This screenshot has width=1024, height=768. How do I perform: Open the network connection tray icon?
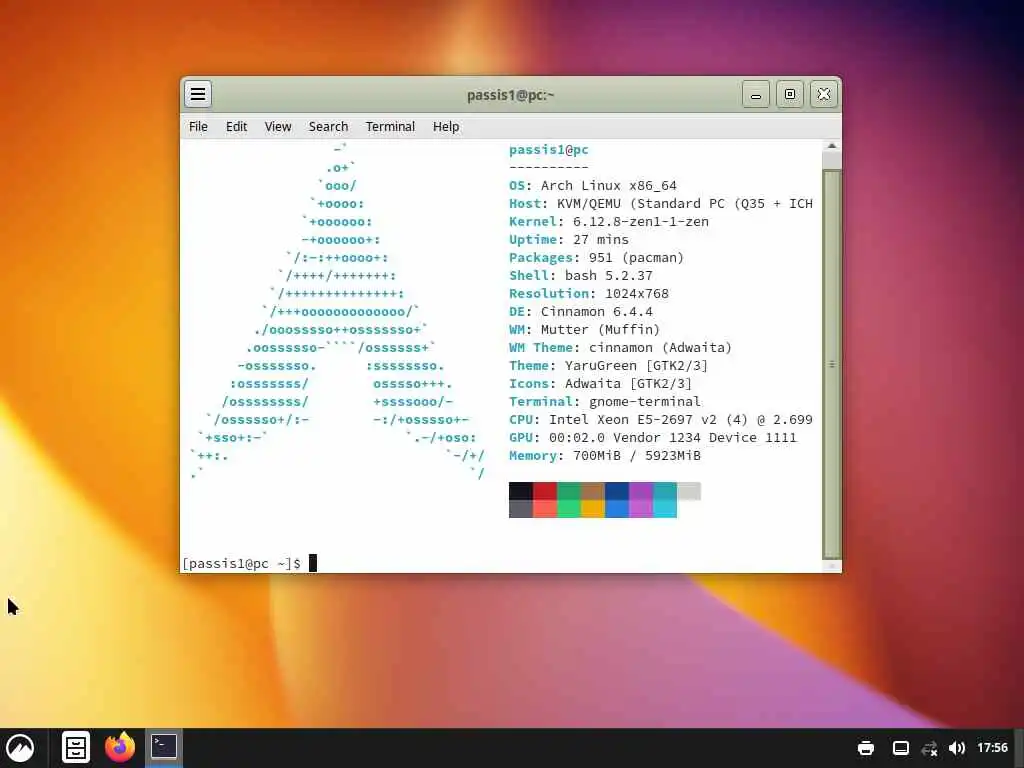pyautogui.click(x=929, y=748)
